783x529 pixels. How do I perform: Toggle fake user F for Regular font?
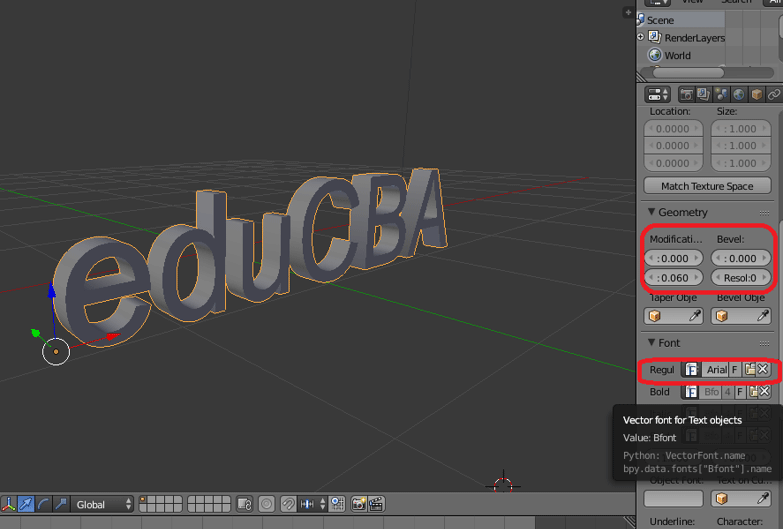tap(735, 370)
